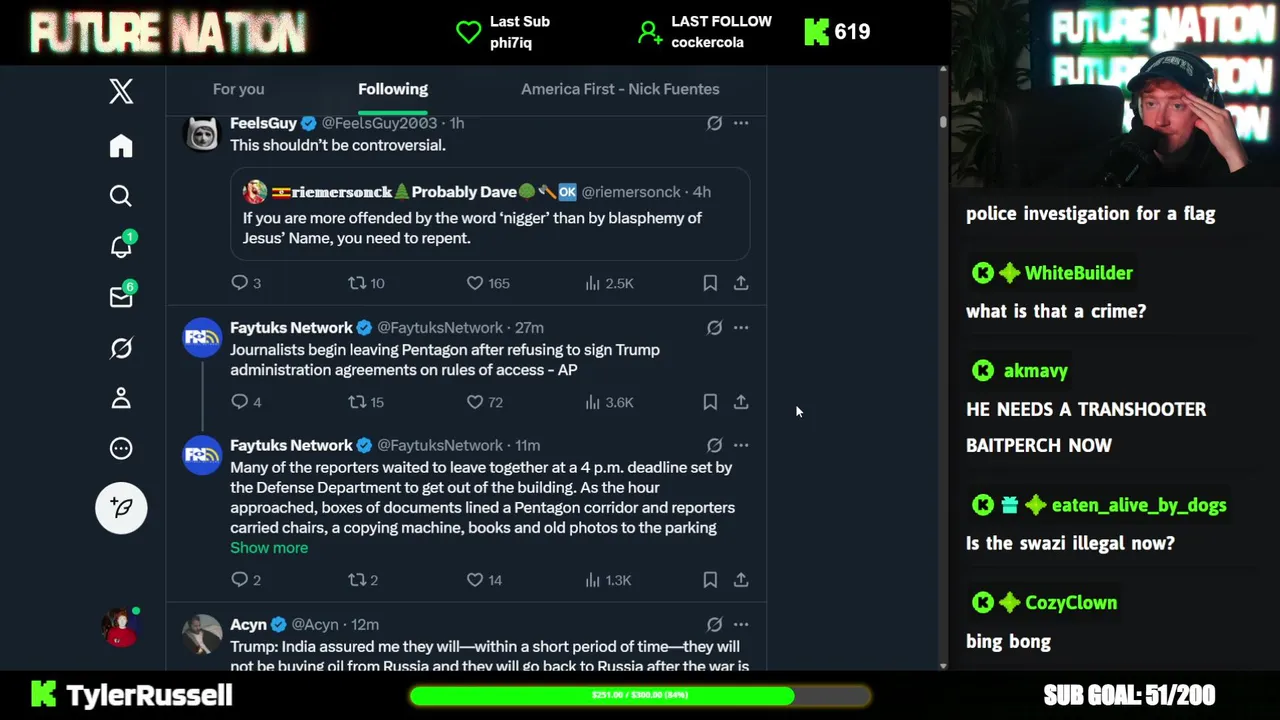This screenshot has width=1280, height=720.
Task: Click akmavy username in chat
Action: tap(1035, 371)
